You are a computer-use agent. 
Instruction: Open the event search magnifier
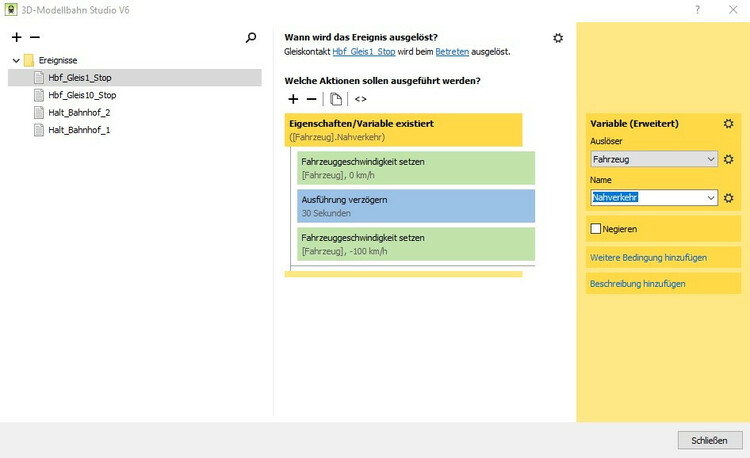click(x=251, y=38)
